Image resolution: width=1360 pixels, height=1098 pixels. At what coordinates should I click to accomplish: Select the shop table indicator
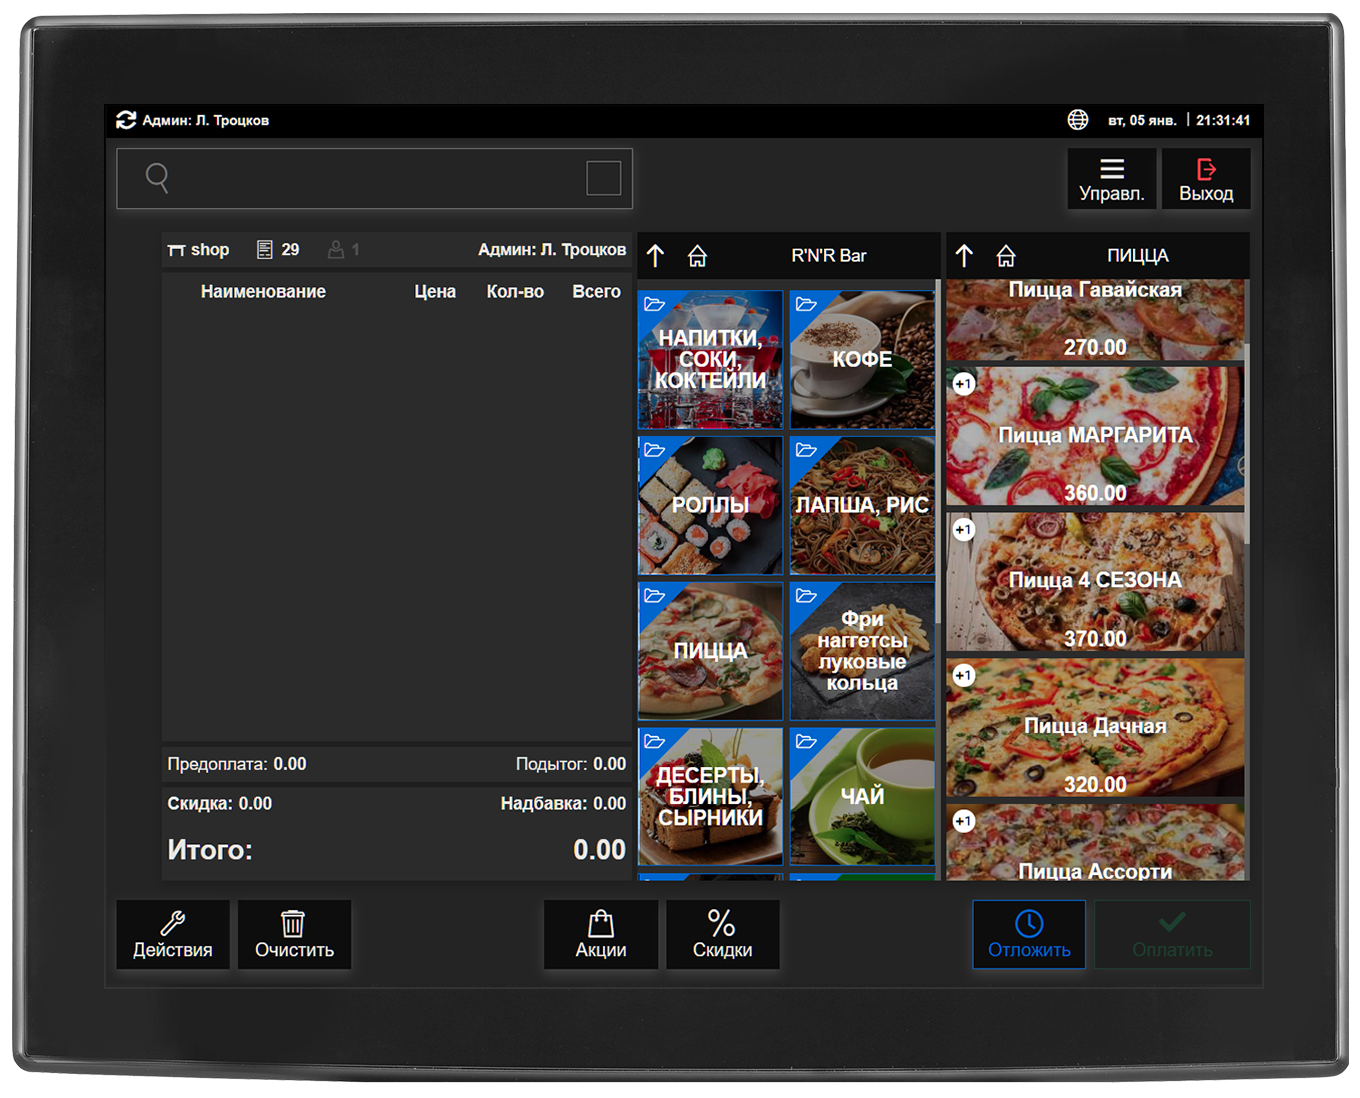point(198,250)
